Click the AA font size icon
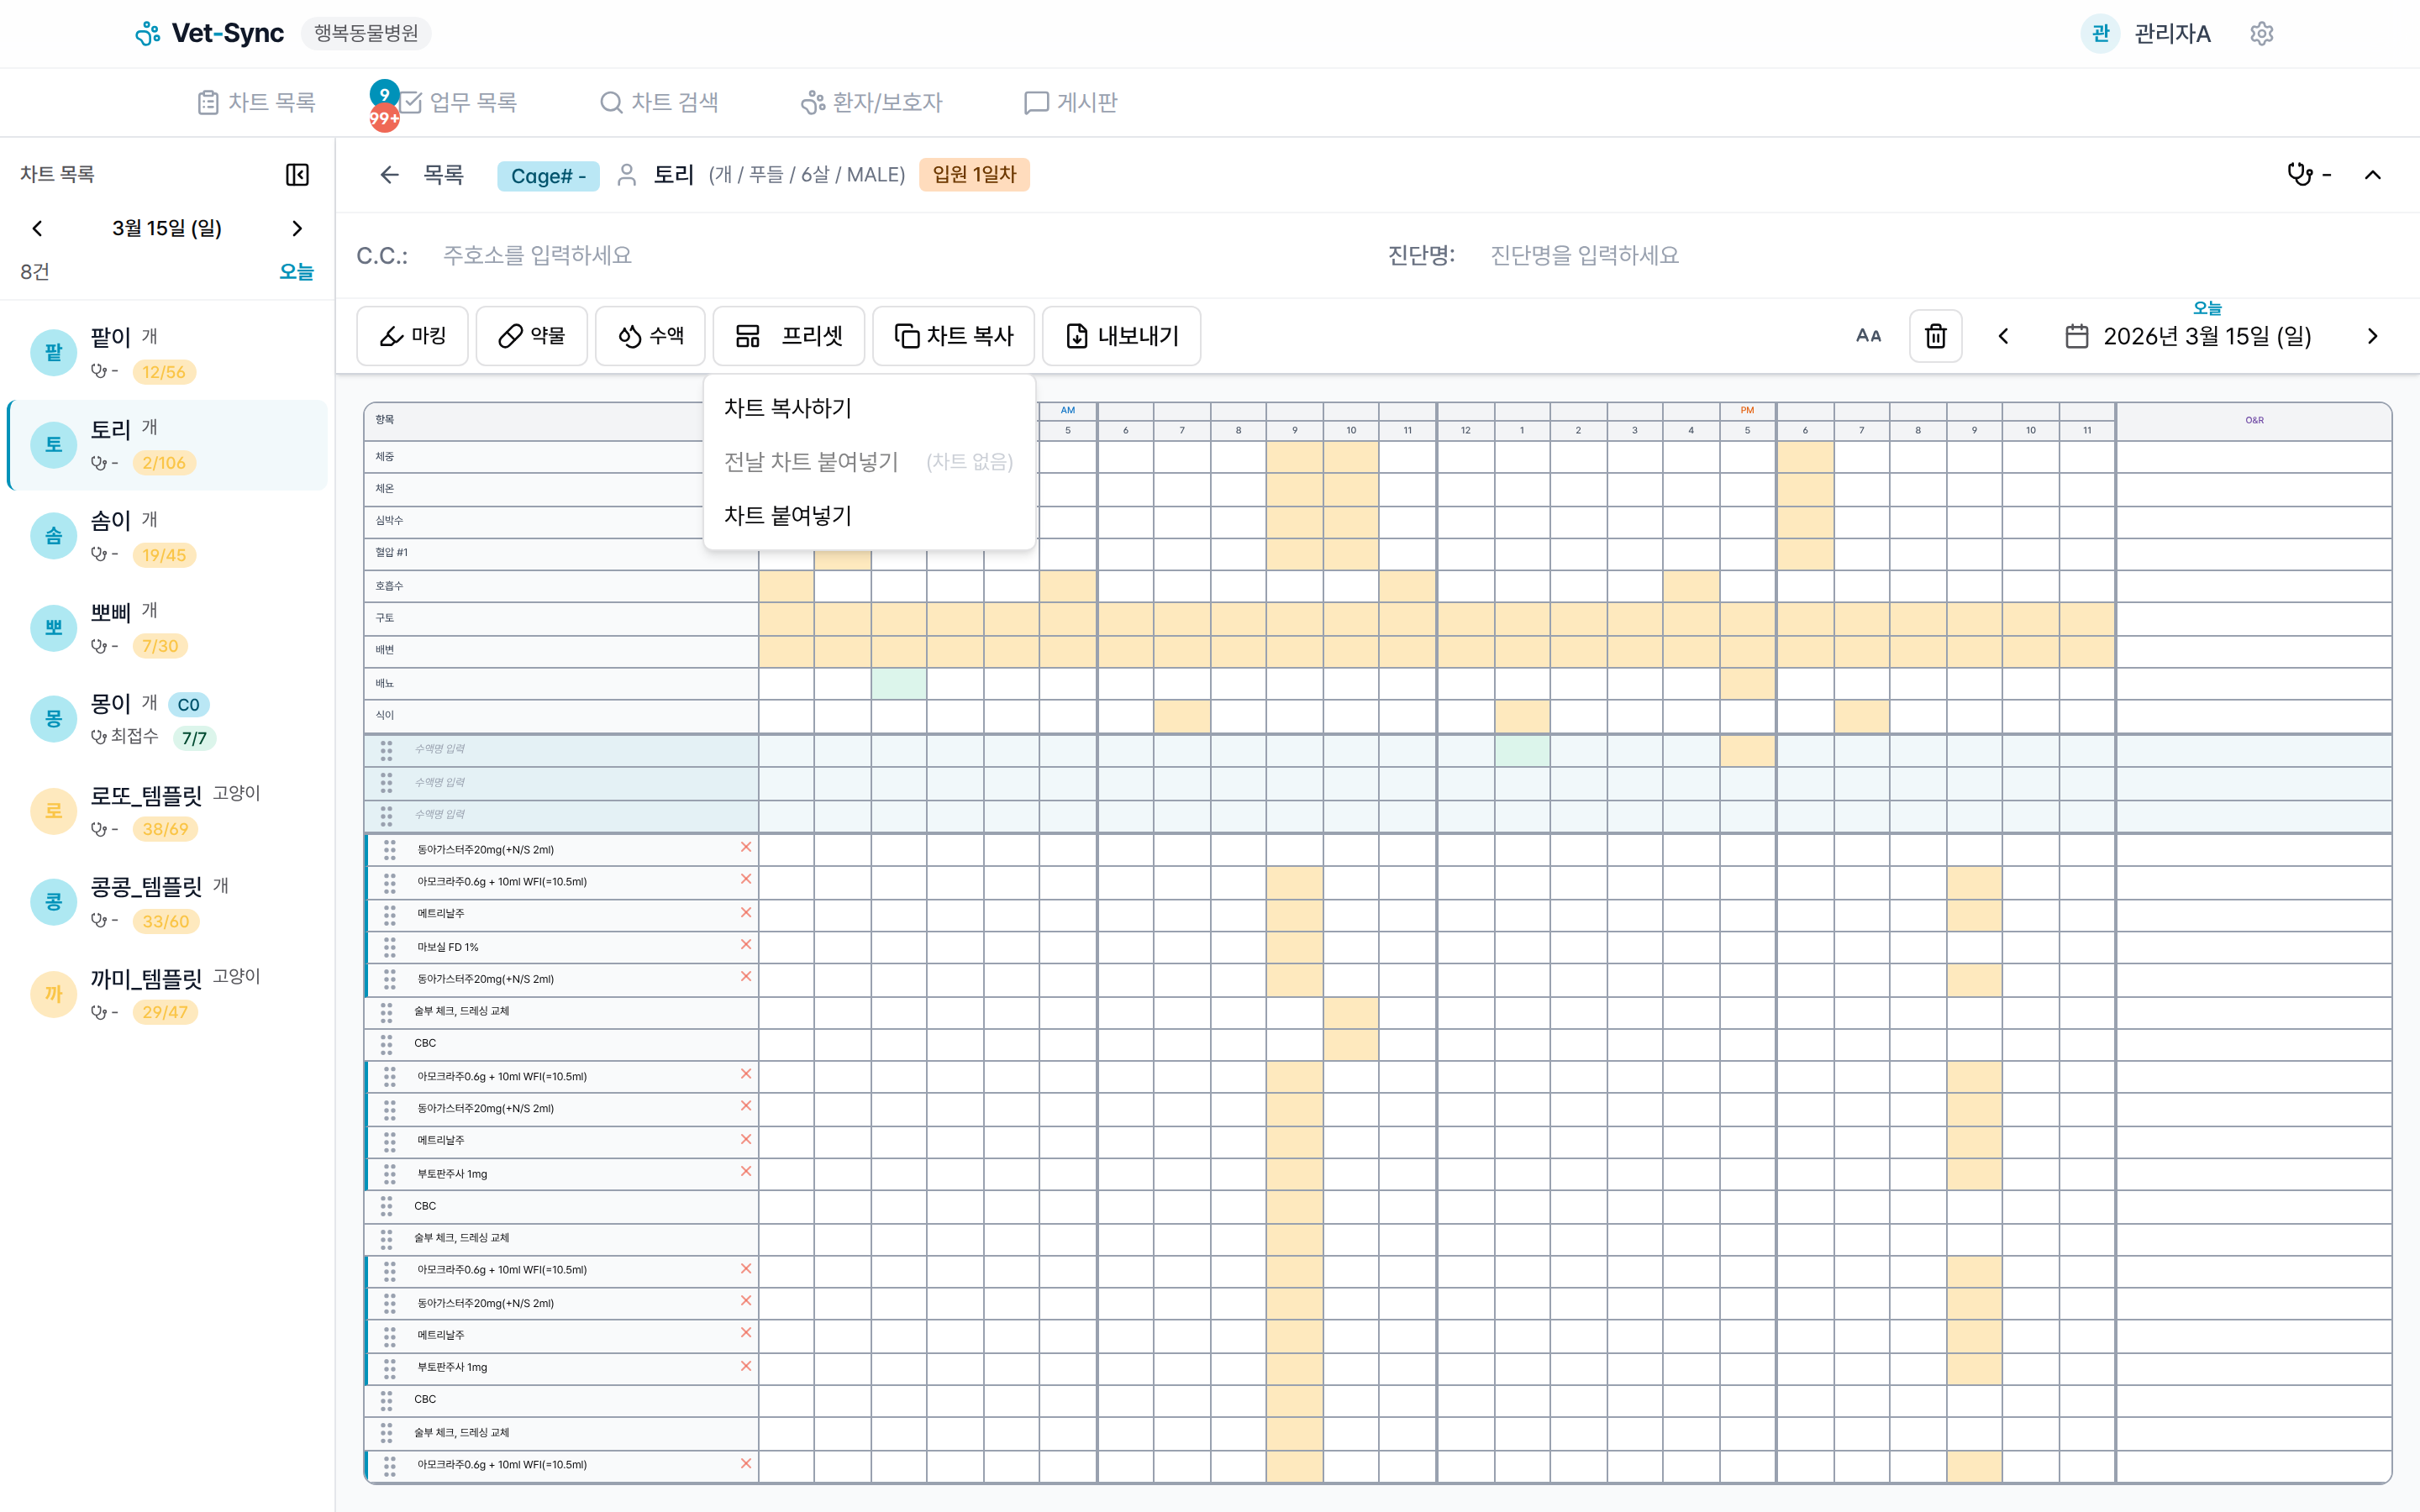This screenshot has width=2420, height=1512. coord(1869,336)
